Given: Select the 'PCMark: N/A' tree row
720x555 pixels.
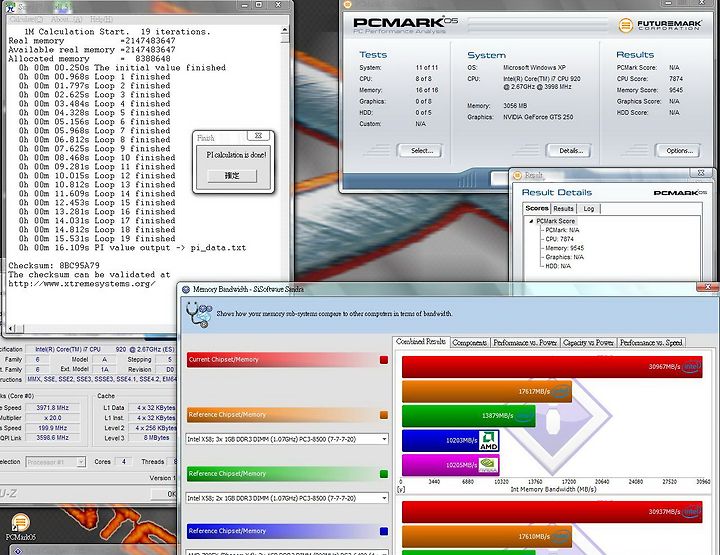Looking at the screenshot, I should tap(562, 230).
